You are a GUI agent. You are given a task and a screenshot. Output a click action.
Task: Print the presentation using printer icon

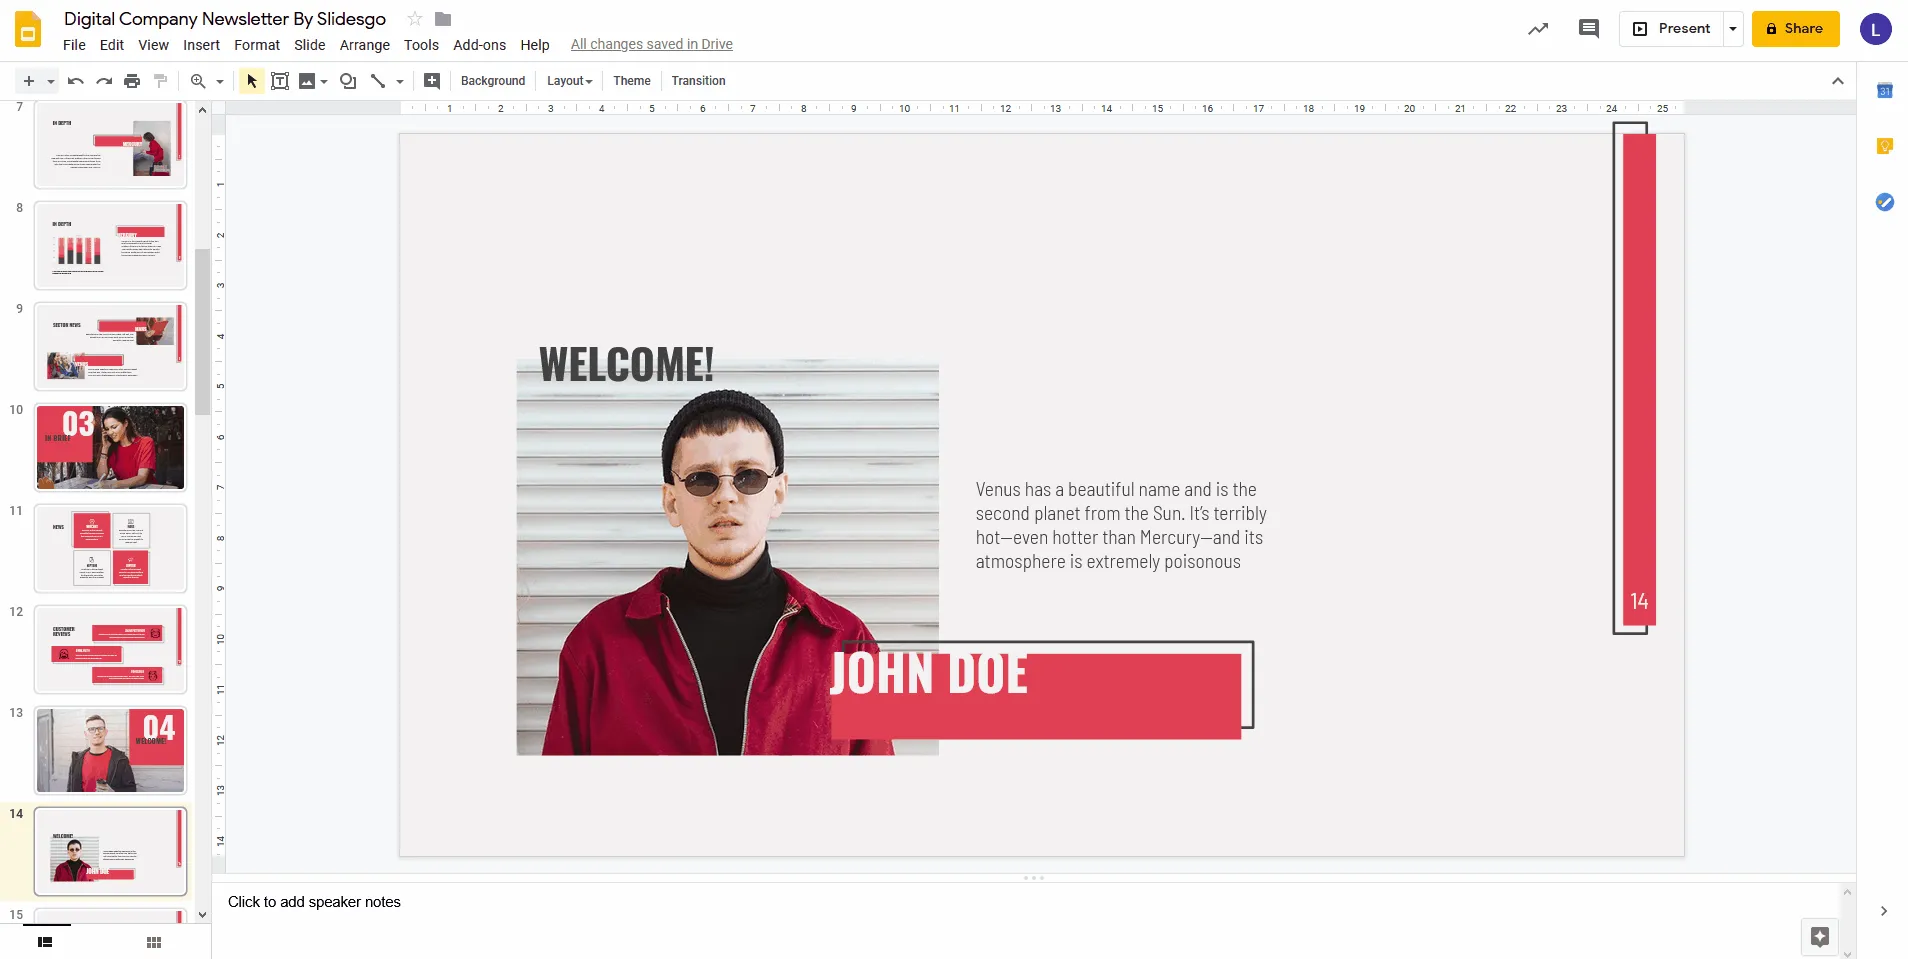pos(132,81)
